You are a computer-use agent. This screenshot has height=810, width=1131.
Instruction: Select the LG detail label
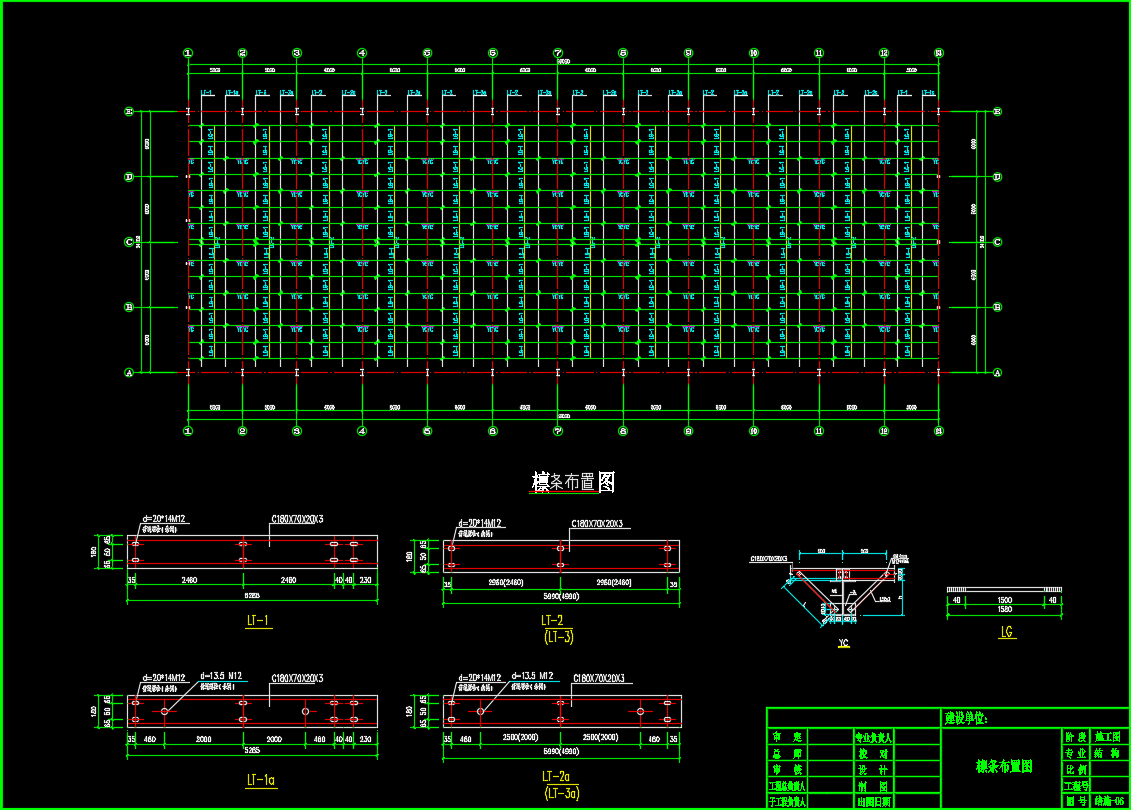pos(1007,631)
